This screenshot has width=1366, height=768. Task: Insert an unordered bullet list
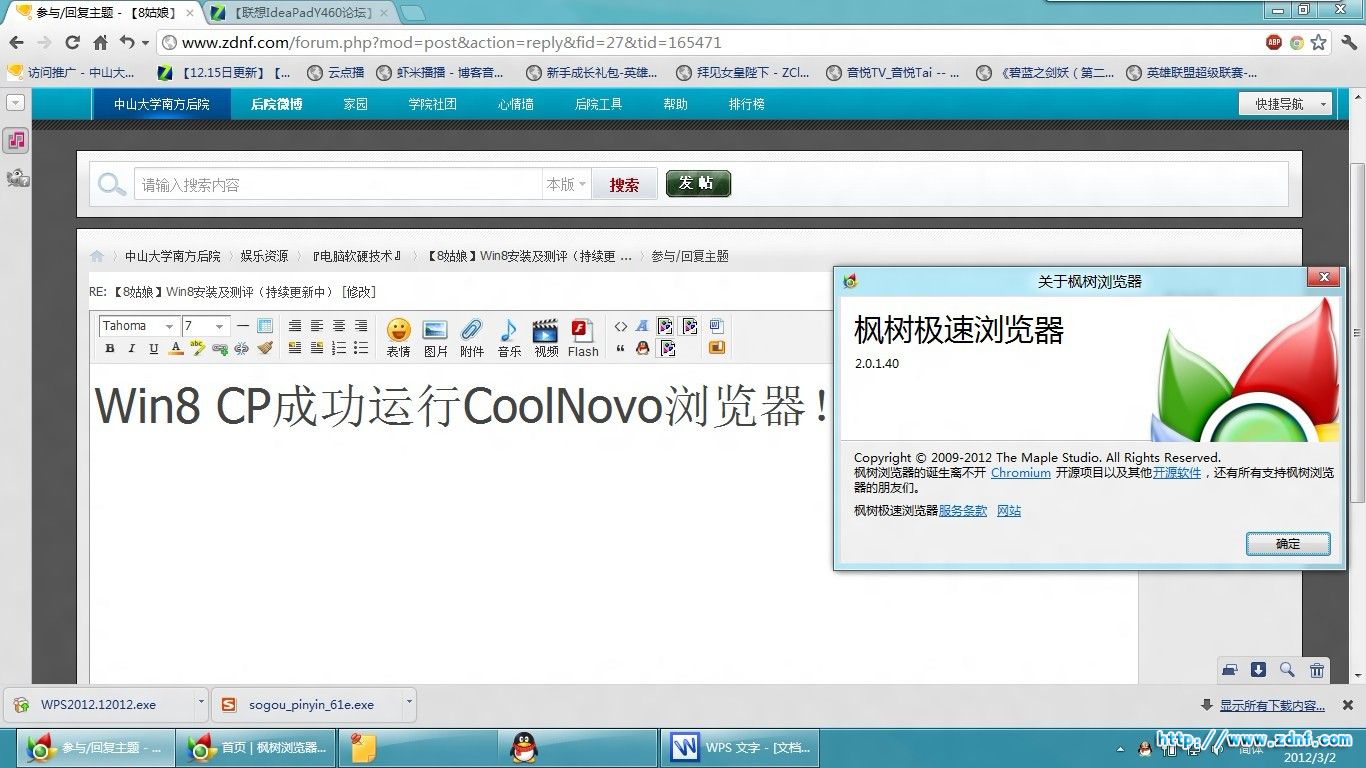point(361,348)
